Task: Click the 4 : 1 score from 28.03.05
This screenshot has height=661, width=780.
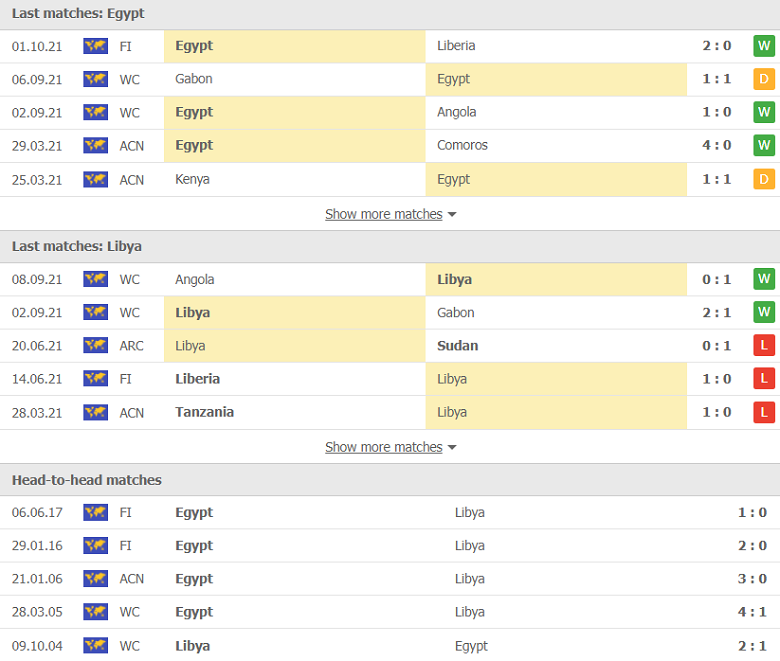Action: (751, 612)
